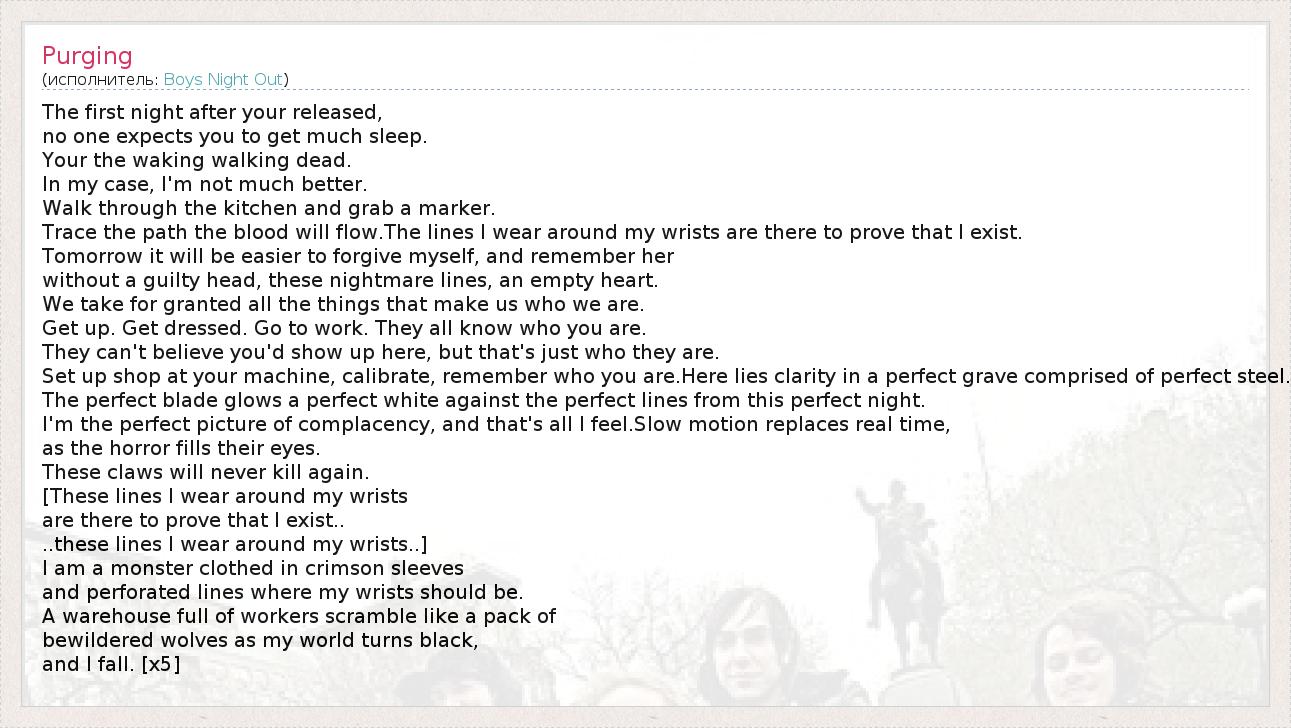Click 'Walk through the kitchen and grab a marker.'
Viewport: 1291px width, 728px height.
click(268, 208)
